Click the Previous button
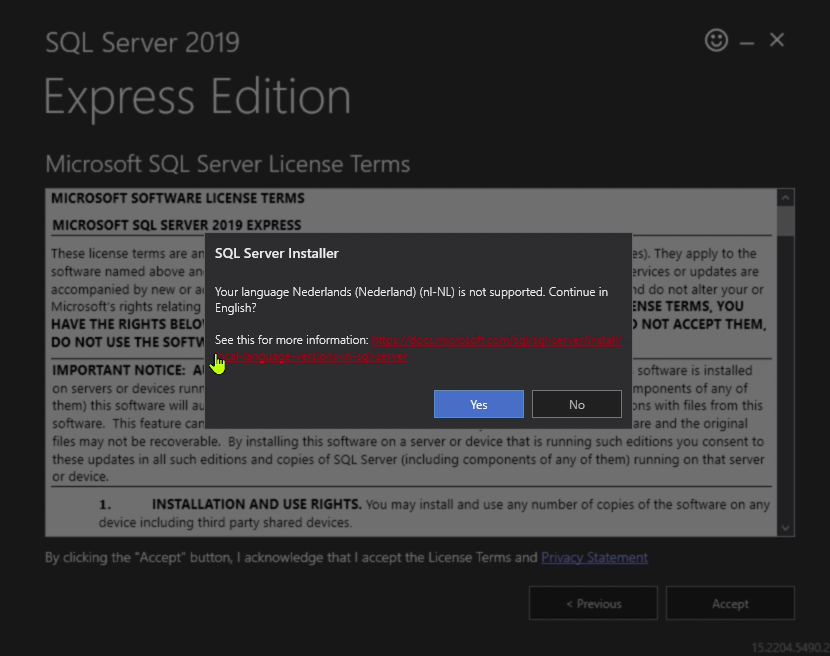The image size is (830, 656). pyautogui.click(x=593, y=603)
